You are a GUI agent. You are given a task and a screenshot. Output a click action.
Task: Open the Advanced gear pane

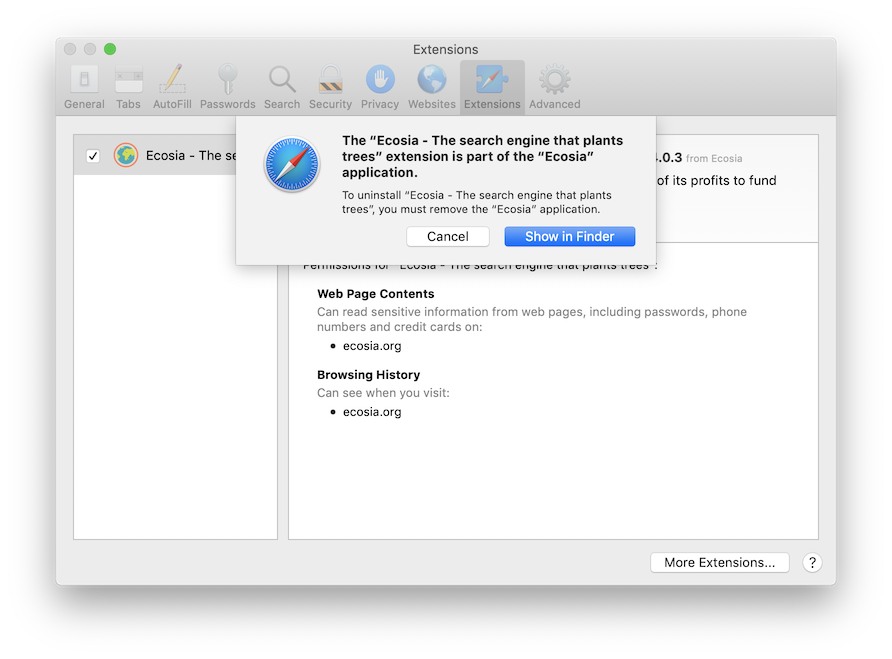pyautogui.click(x=554, y=87)
